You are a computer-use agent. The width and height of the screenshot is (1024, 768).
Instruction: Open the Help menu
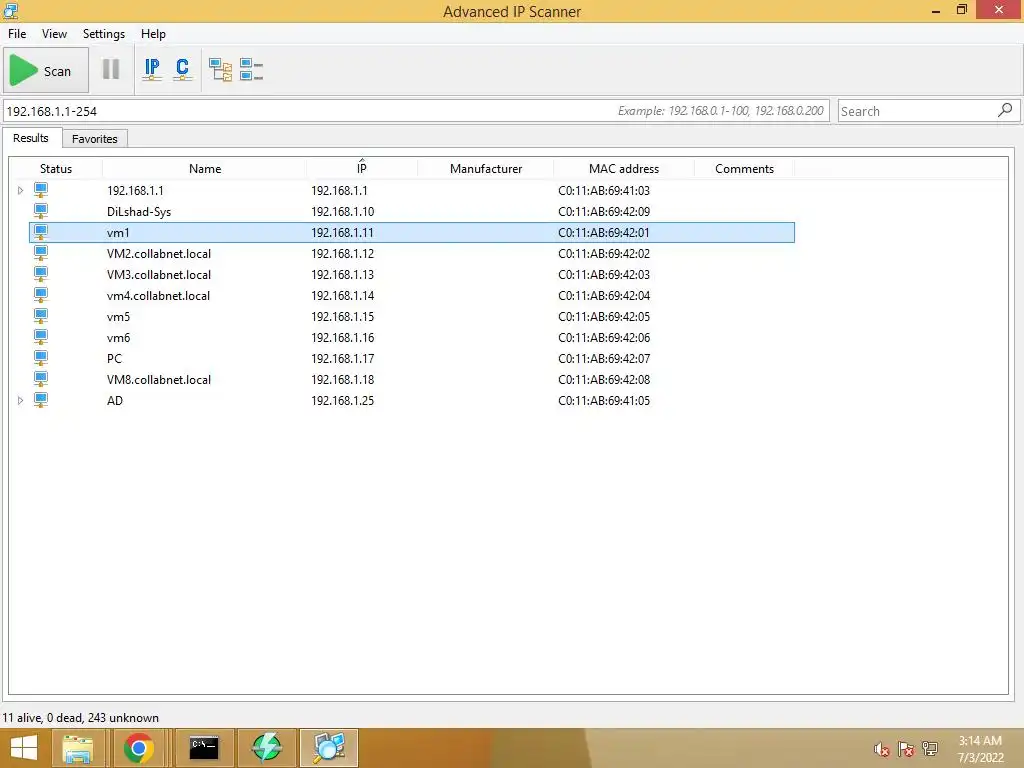pos(153,34)
